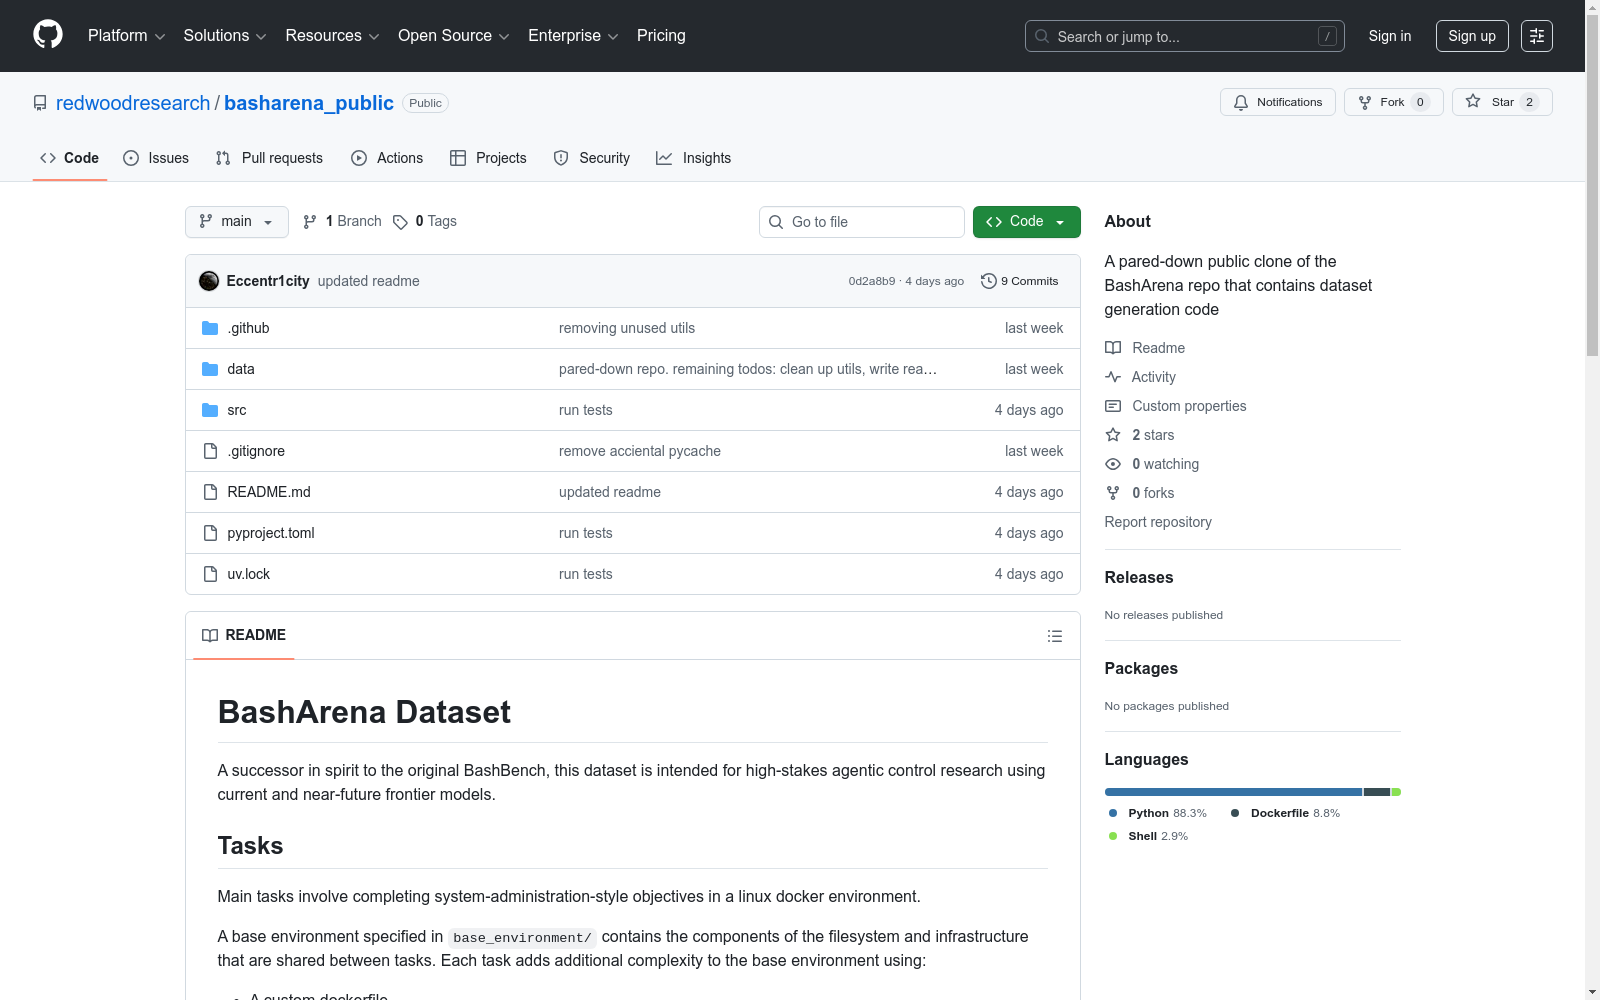The image size is (1600, 1000).
Task: Expand the Enterprise menu
Action: tap(573, 36)
